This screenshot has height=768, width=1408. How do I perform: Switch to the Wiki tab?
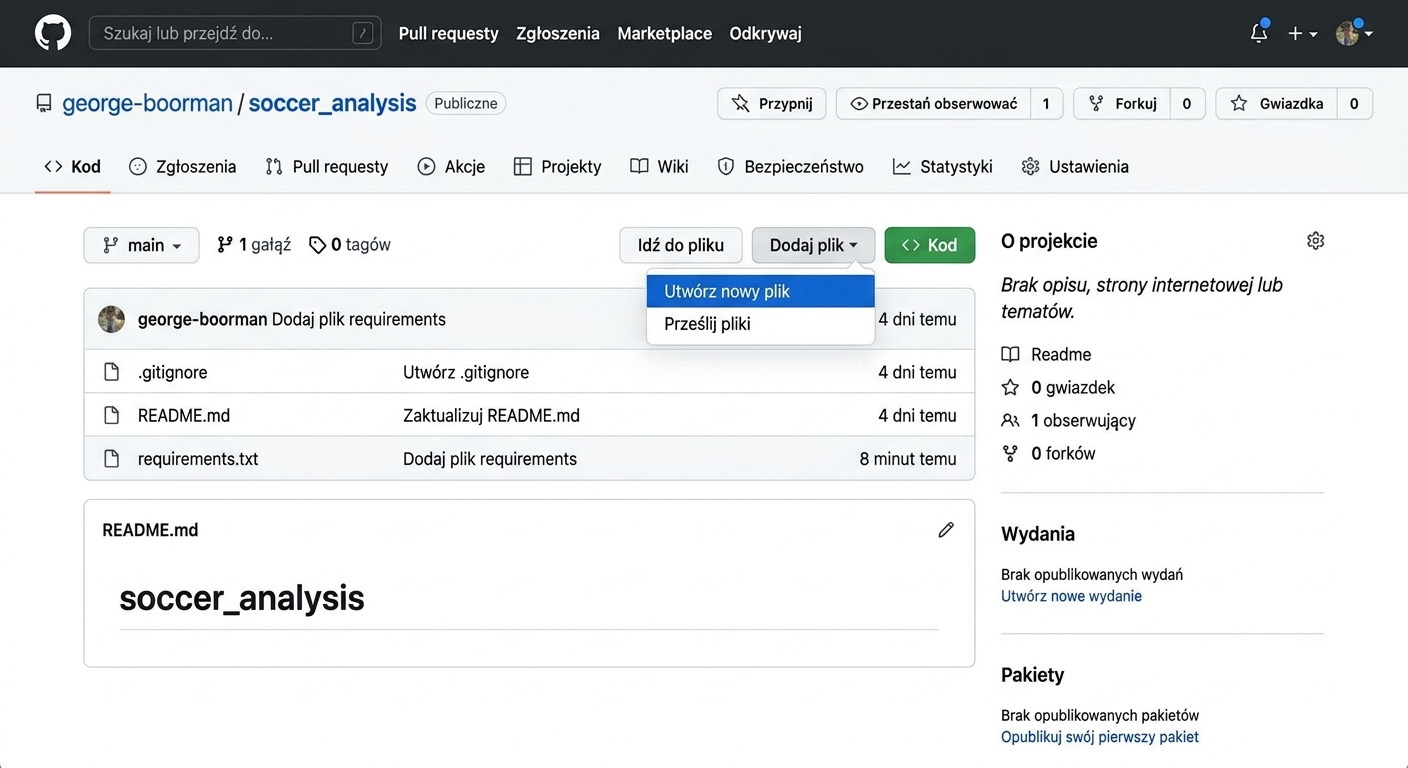click(x=659, y=166)
